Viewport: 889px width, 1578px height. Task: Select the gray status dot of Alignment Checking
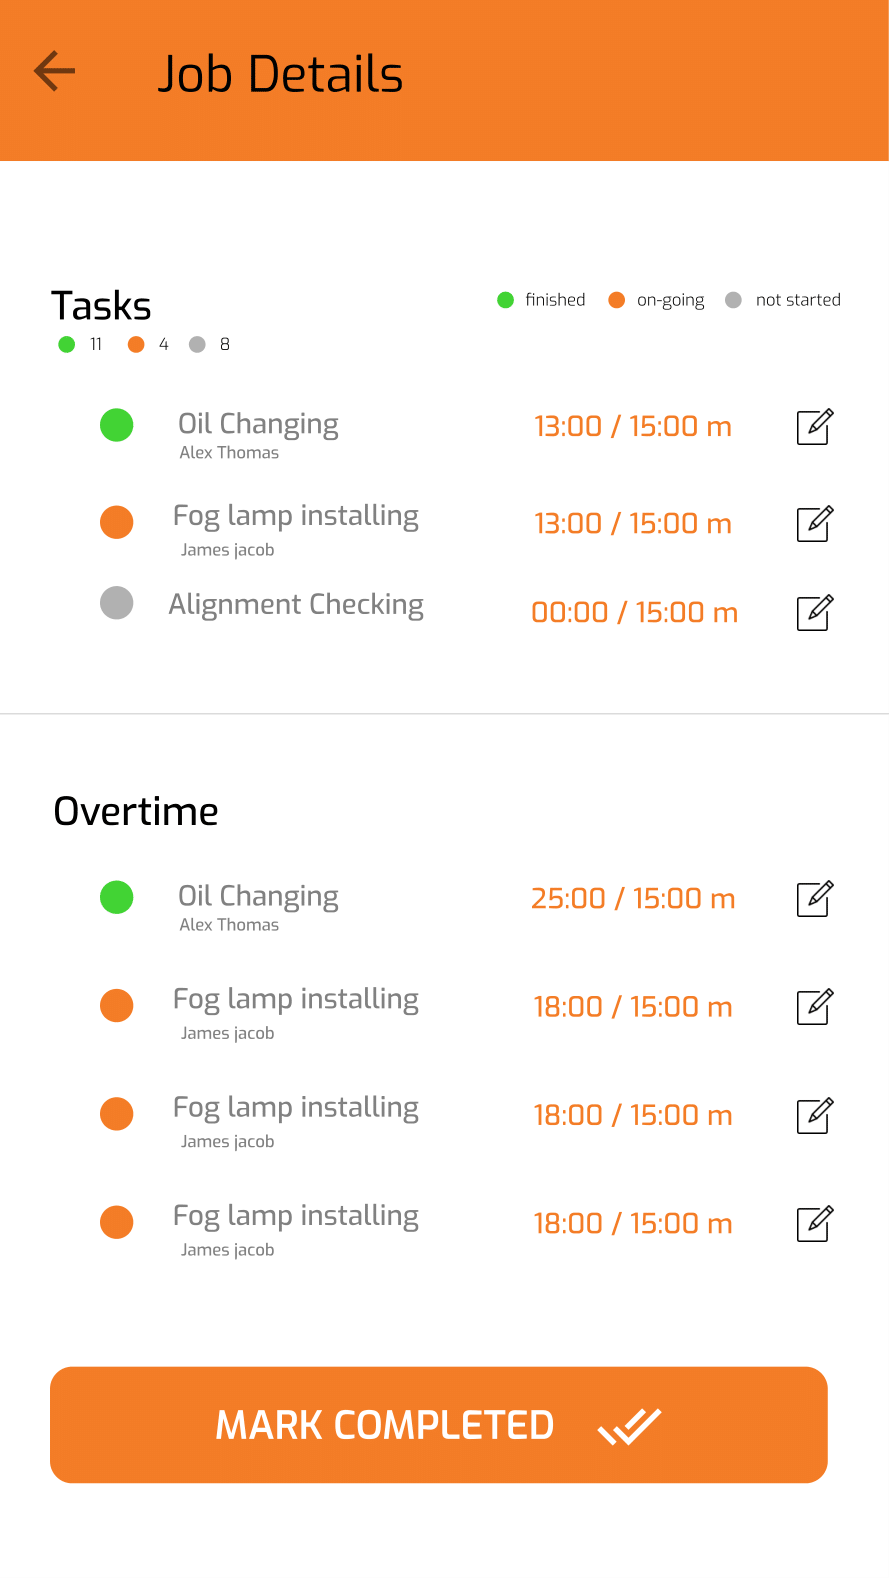click(x=117, y=603)
